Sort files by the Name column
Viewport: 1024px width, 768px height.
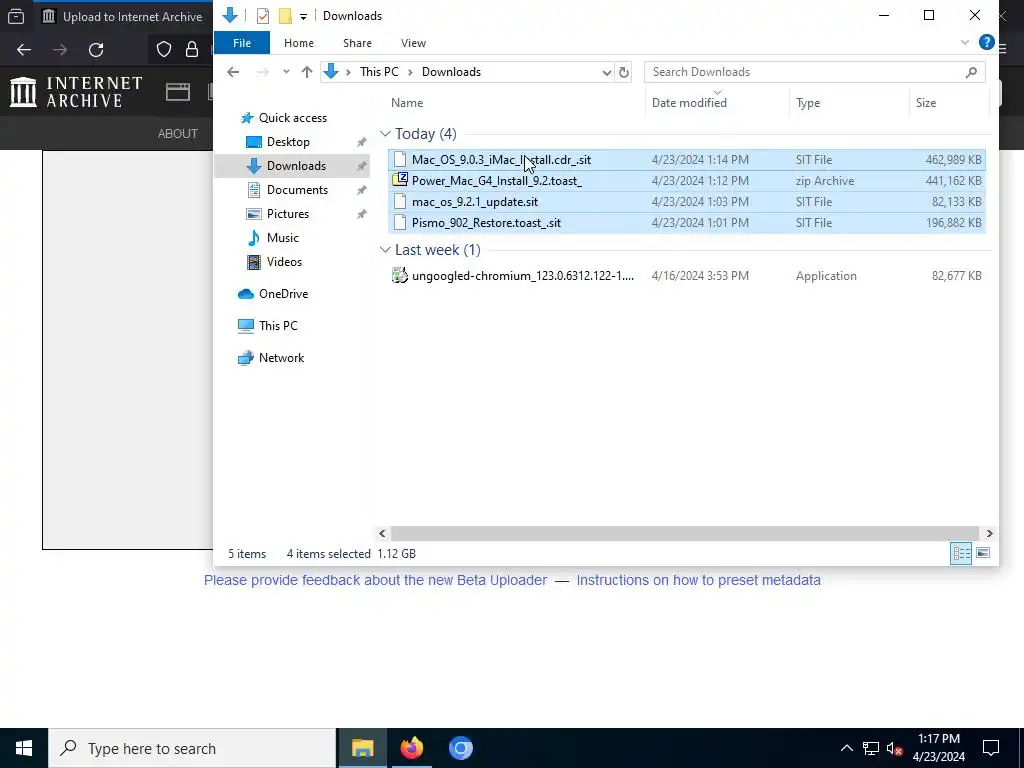coord(407,103)
